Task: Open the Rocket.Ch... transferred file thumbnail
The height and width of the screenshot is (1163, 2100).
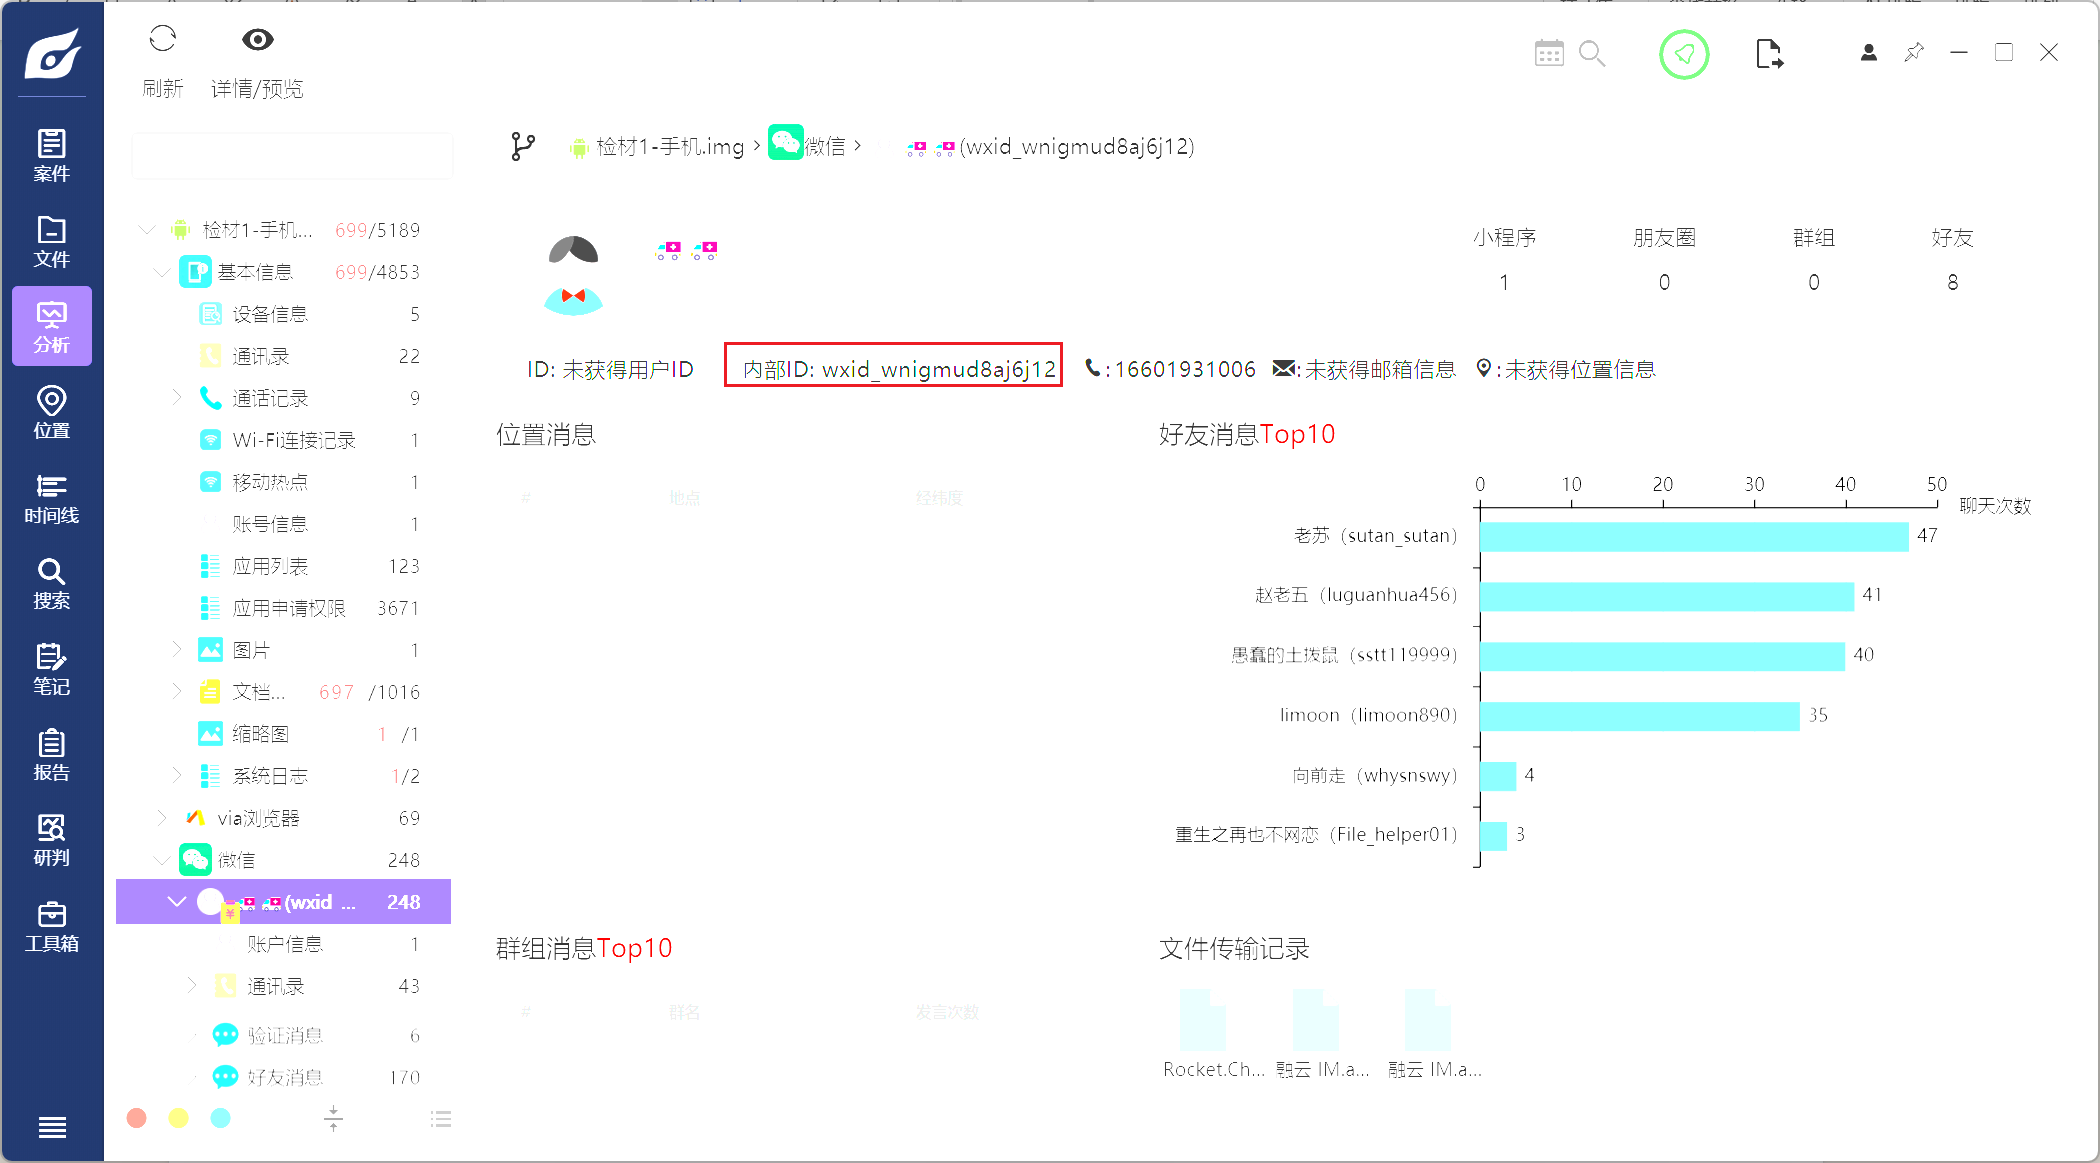Action: click(1202, 1020)
